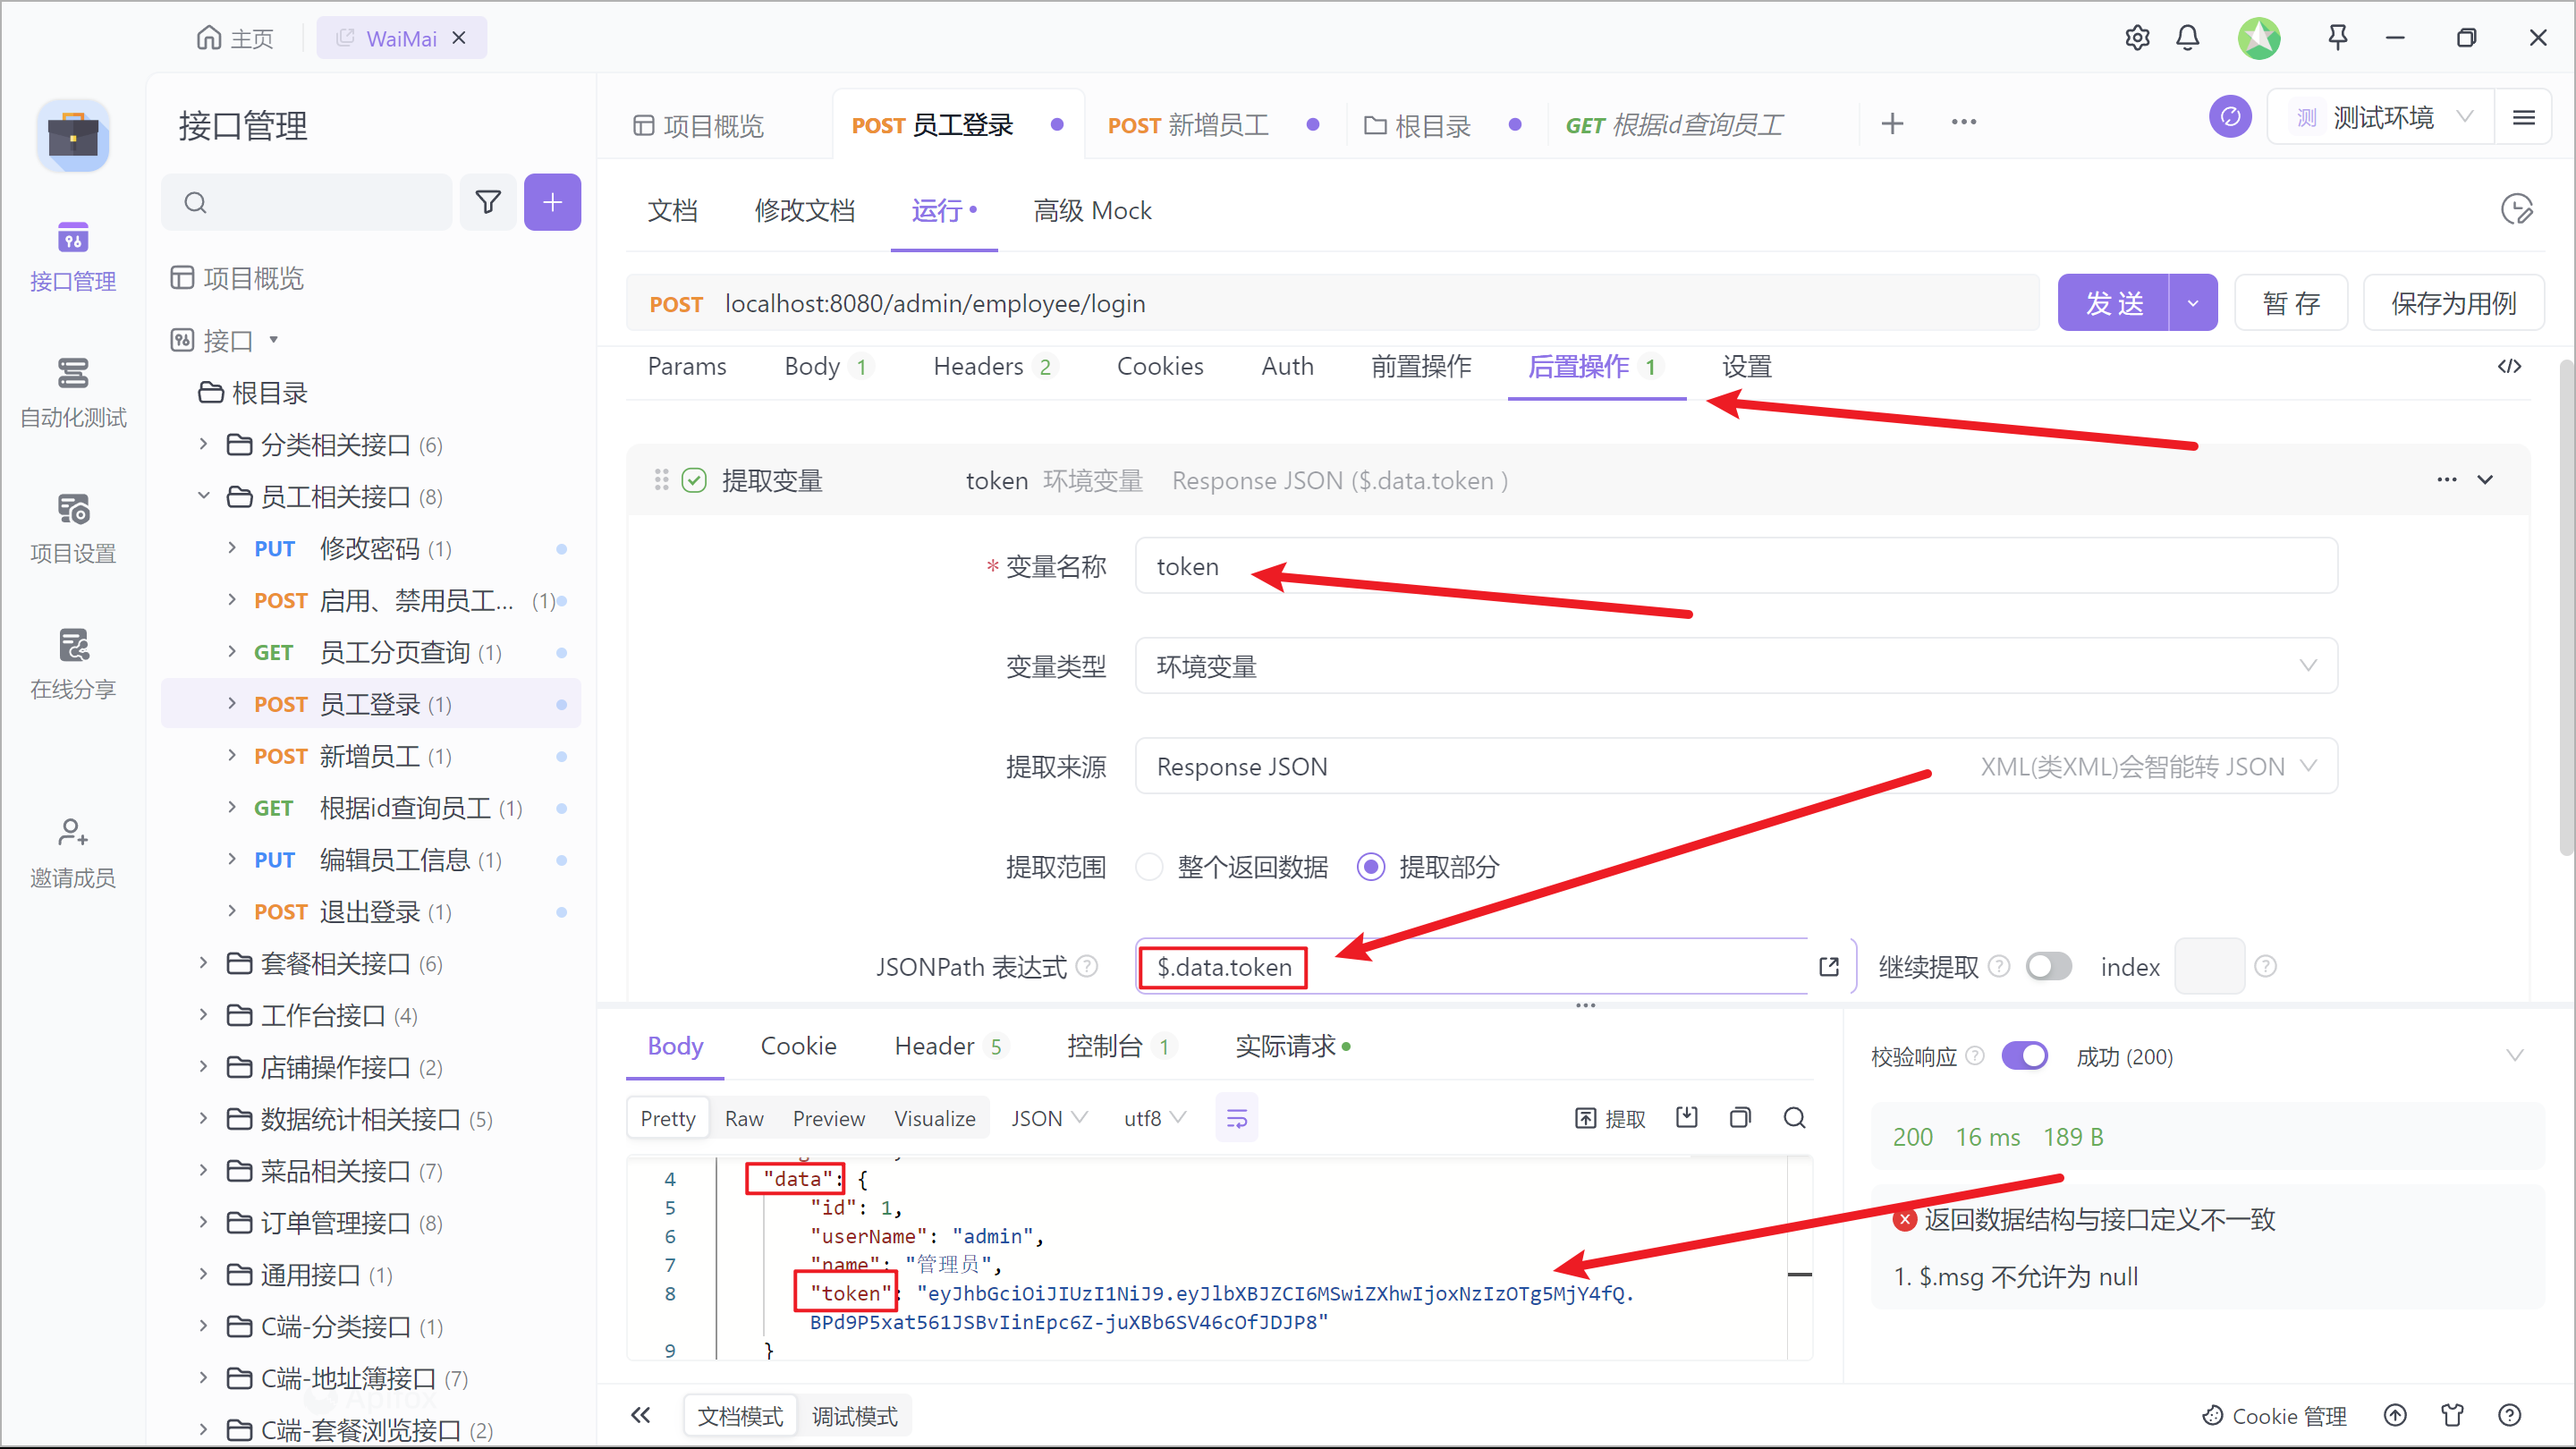Select POST 新增员工 in tree
This screenshot has height=1449, width=2576.
370,756
